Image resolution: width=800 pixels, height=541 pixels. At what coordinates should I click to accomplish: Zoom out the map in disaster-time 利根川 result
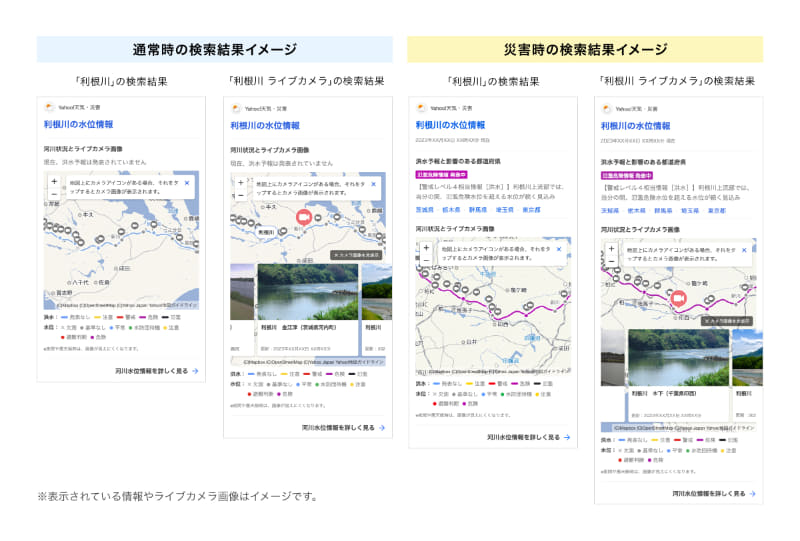tap(427, 260)
